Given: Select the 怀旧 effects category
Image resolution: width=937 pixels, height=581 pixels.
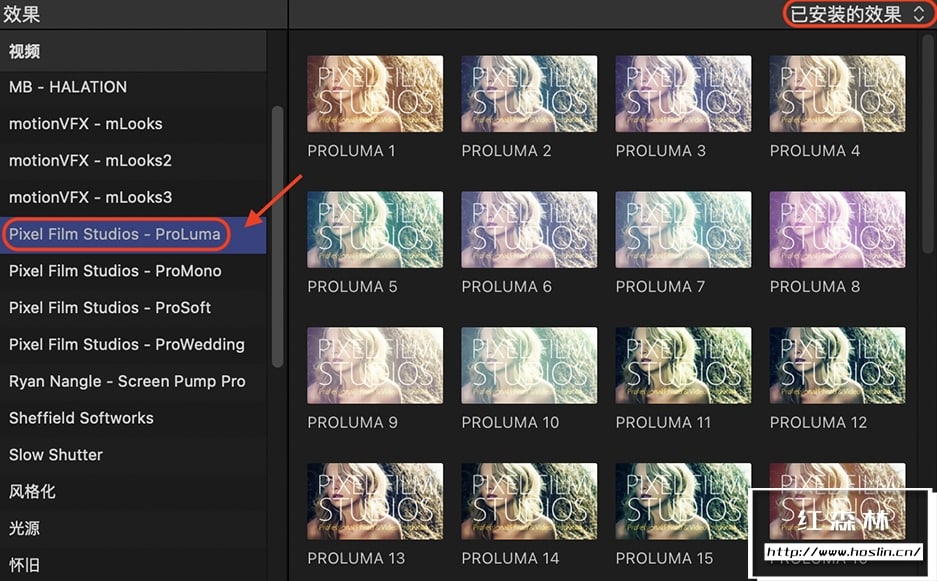Looking at the screenshot, I should click(133, 565).
